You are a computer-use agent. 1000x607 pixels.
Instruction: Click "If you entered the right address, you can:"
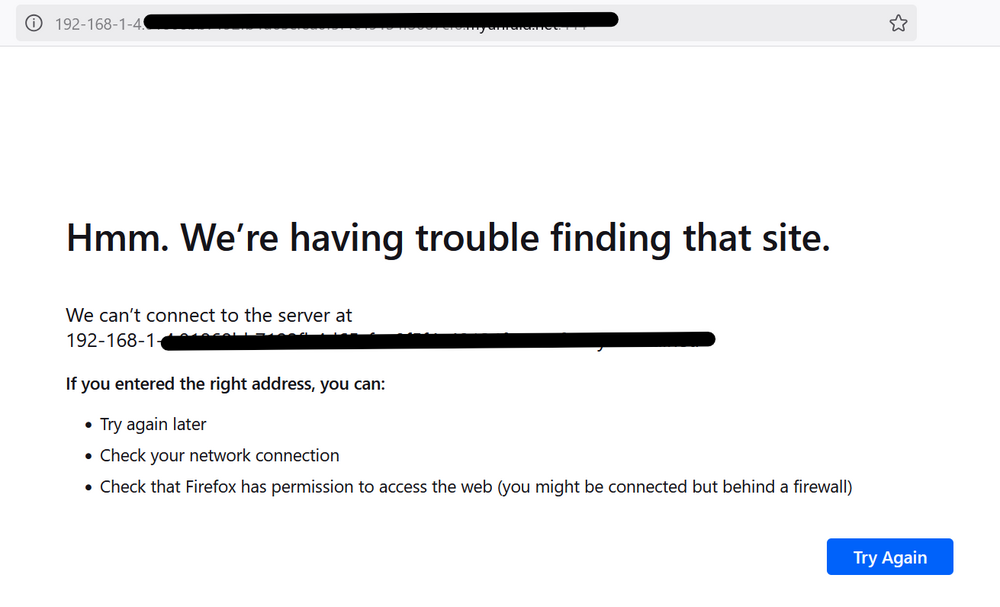click(225, 384)
